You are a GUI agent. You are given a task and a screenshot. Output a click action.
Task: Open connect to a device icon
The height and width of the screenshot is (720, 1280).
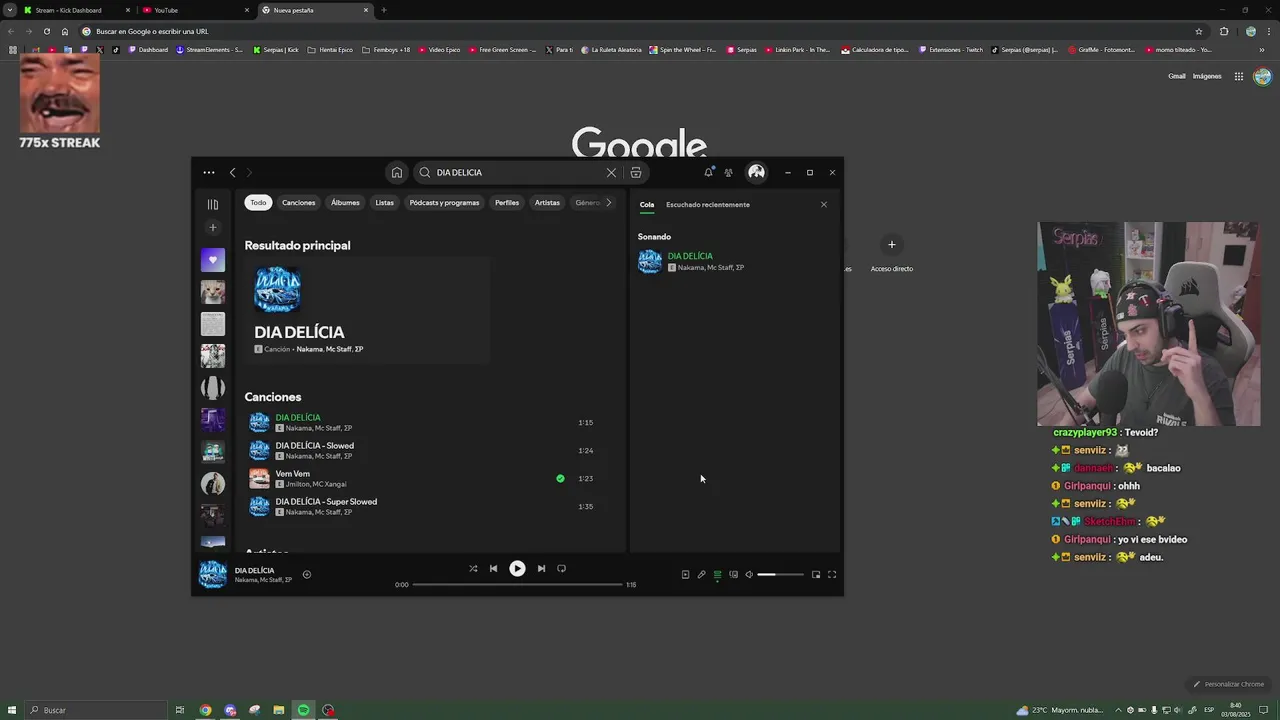pos(733,574)
